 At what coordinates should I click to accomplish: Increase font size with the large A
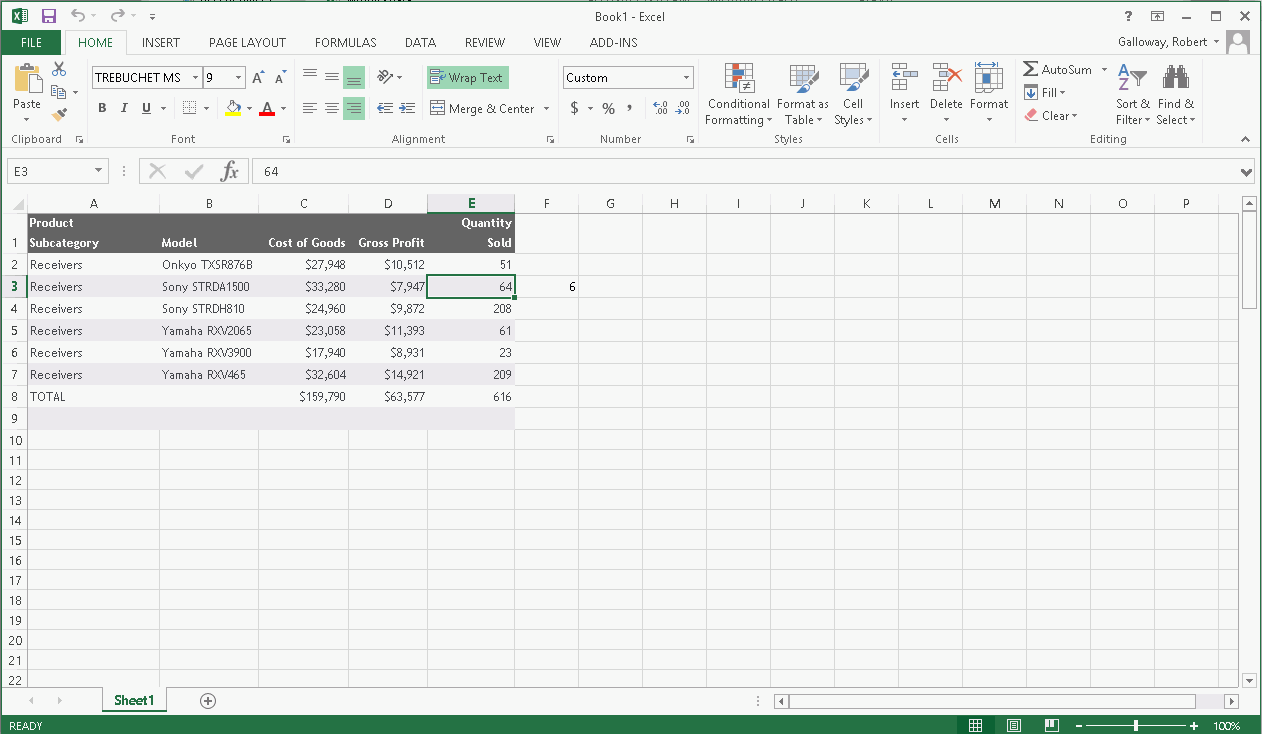point(258,77)
